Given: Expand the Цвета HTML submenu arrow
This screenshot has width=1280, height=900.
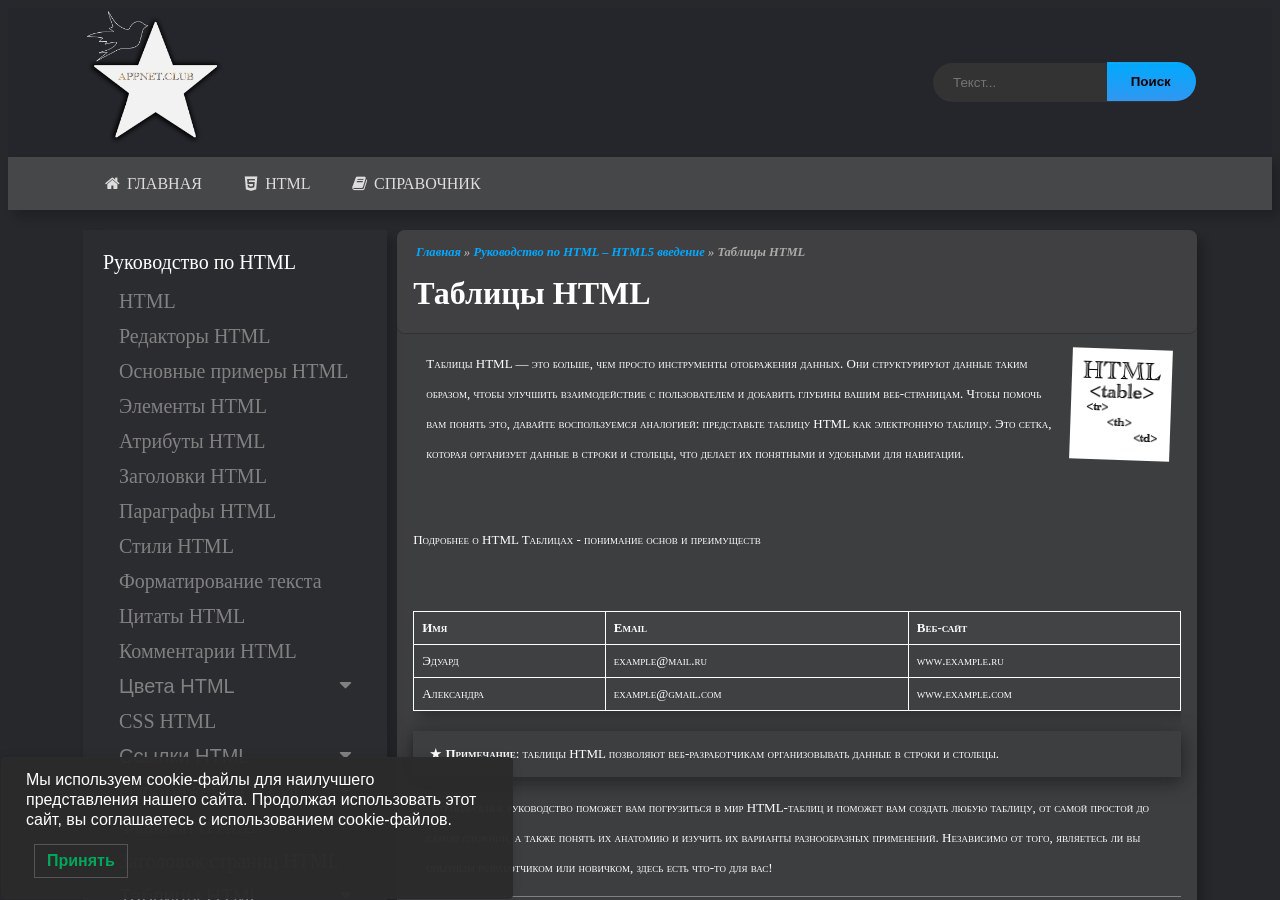Looking at the screenshot, I should 345,686.
